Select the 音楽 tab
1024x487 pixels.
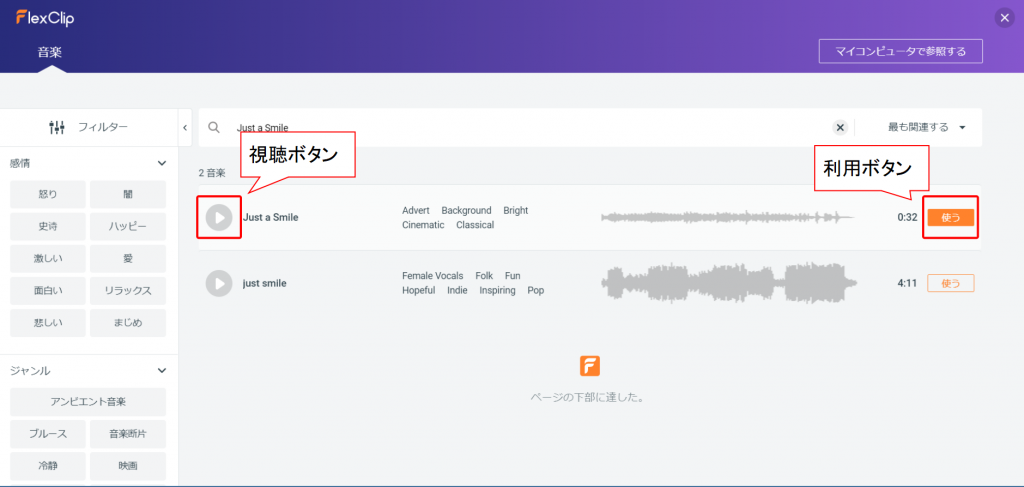pos(50,52)
